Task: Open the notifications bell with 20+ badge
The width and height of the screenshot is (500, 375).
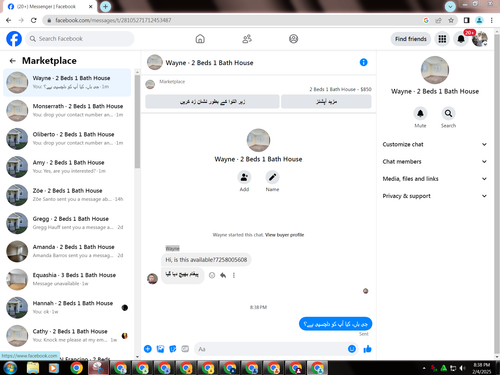Action: click(x=461, y=39)
